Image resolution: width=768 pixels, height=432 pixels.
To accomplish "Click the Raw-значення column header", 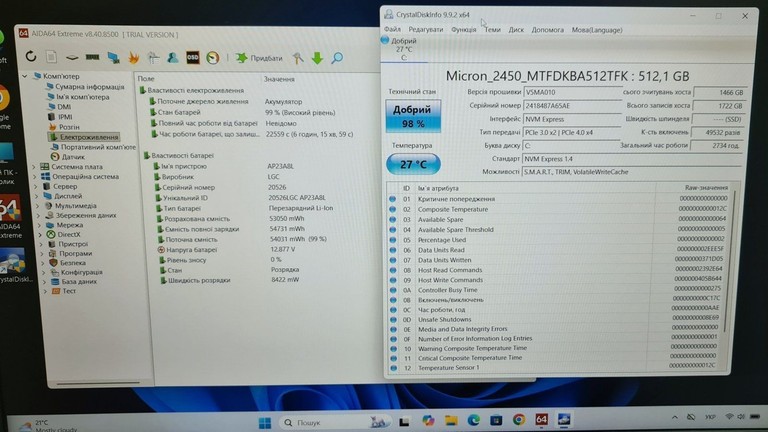I will 706,188.
